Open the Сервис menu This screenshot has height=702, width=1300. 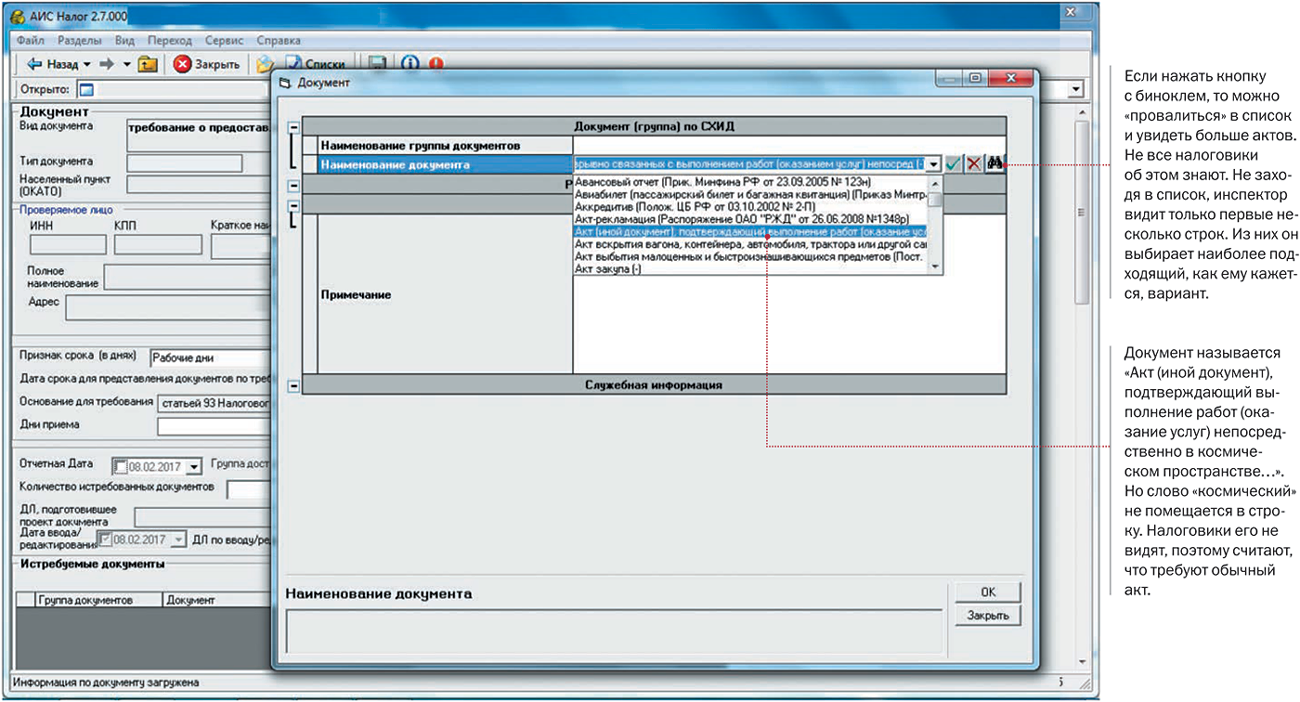pyautogui.click(x=223, y=41)
